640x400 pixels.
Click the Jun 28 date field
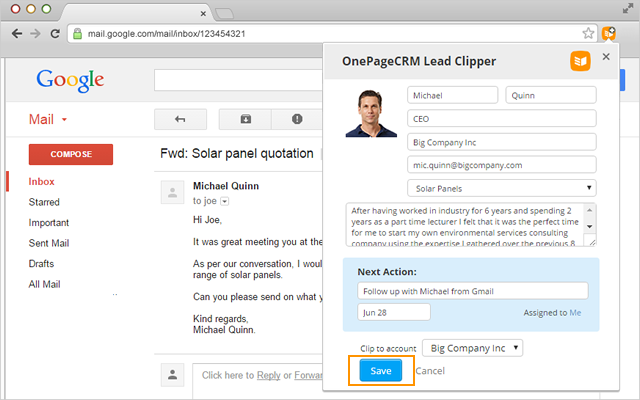click(x=394, y=312)
